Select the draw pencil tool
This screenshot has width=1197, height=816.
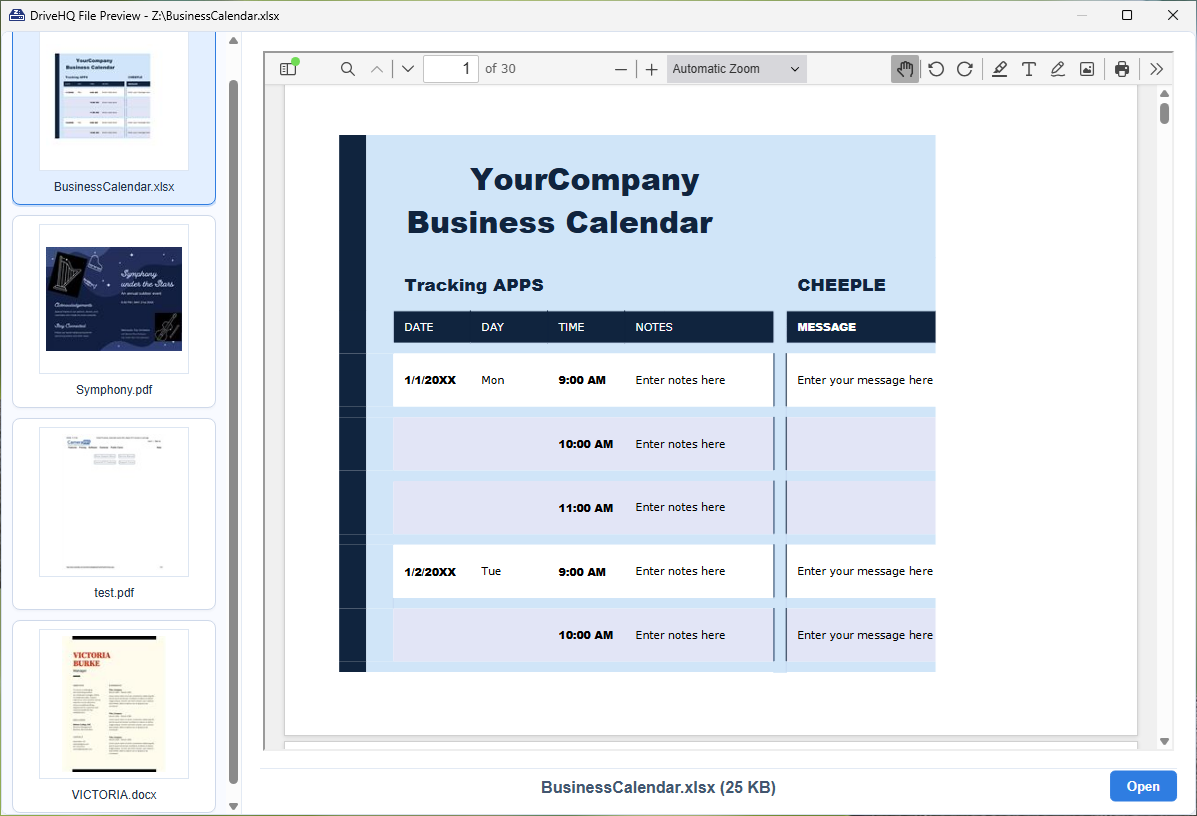pos(1057,69)
